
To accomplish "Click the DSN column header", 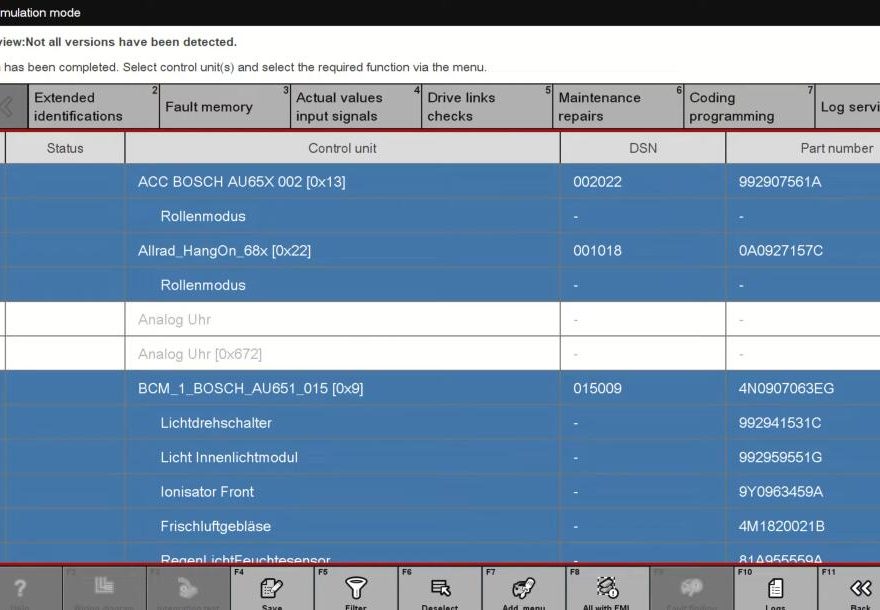I will point(643,148).
